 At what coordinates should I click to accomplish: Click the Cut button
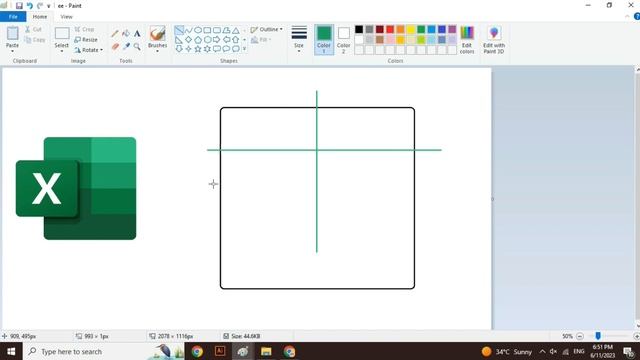click(33, 29)
